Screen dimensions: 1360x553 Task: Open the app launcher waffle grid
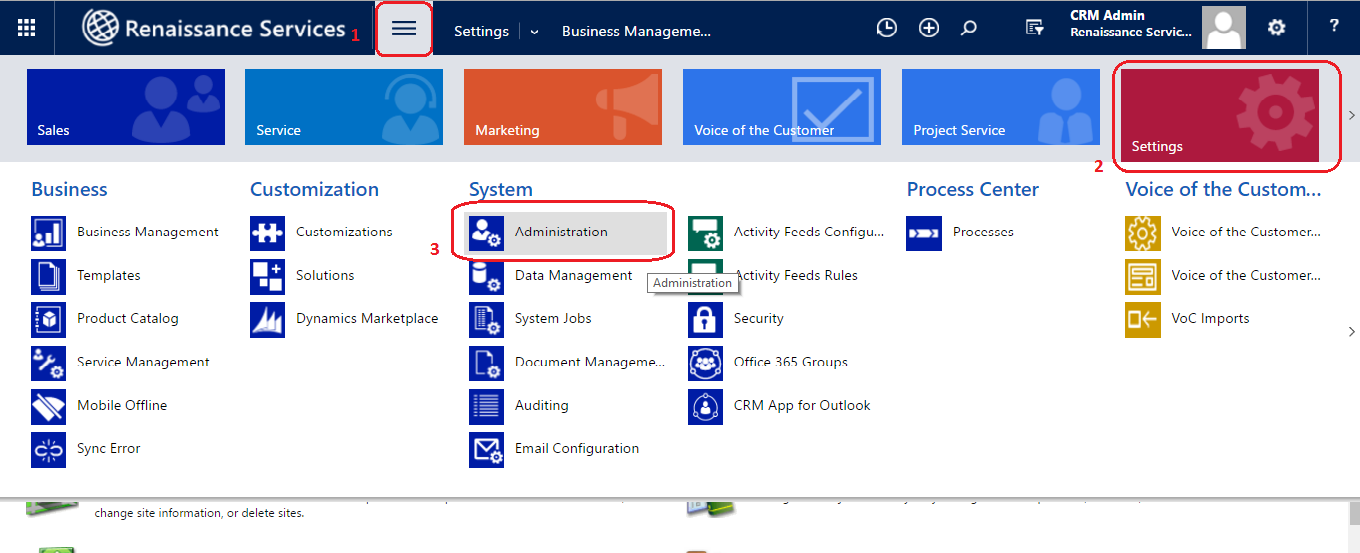click(27, 28)
